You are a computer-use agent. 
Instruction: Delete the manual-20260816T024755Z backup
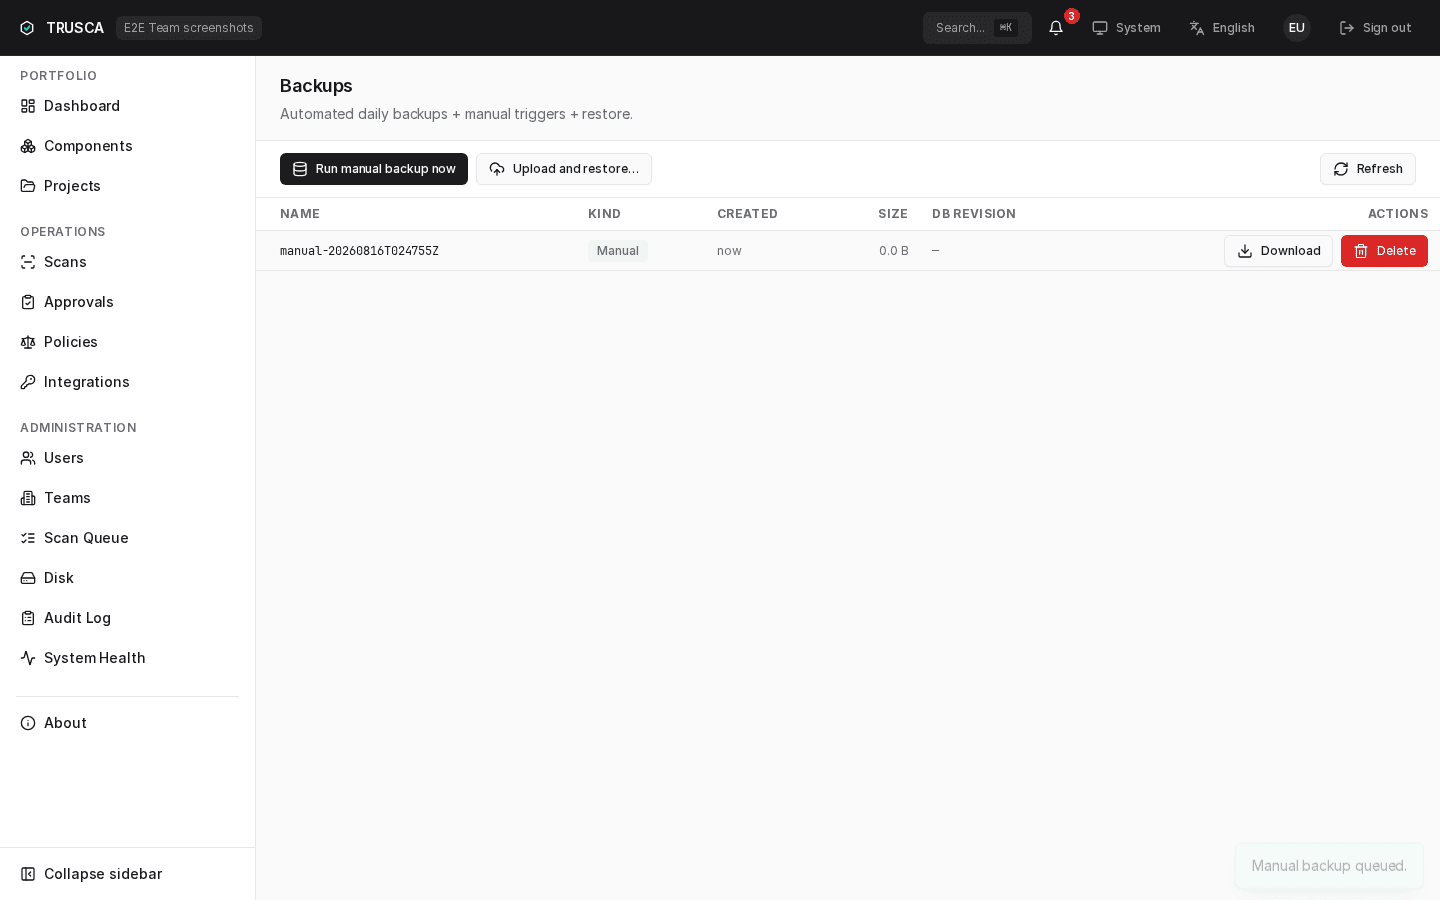click(1384, 251)
